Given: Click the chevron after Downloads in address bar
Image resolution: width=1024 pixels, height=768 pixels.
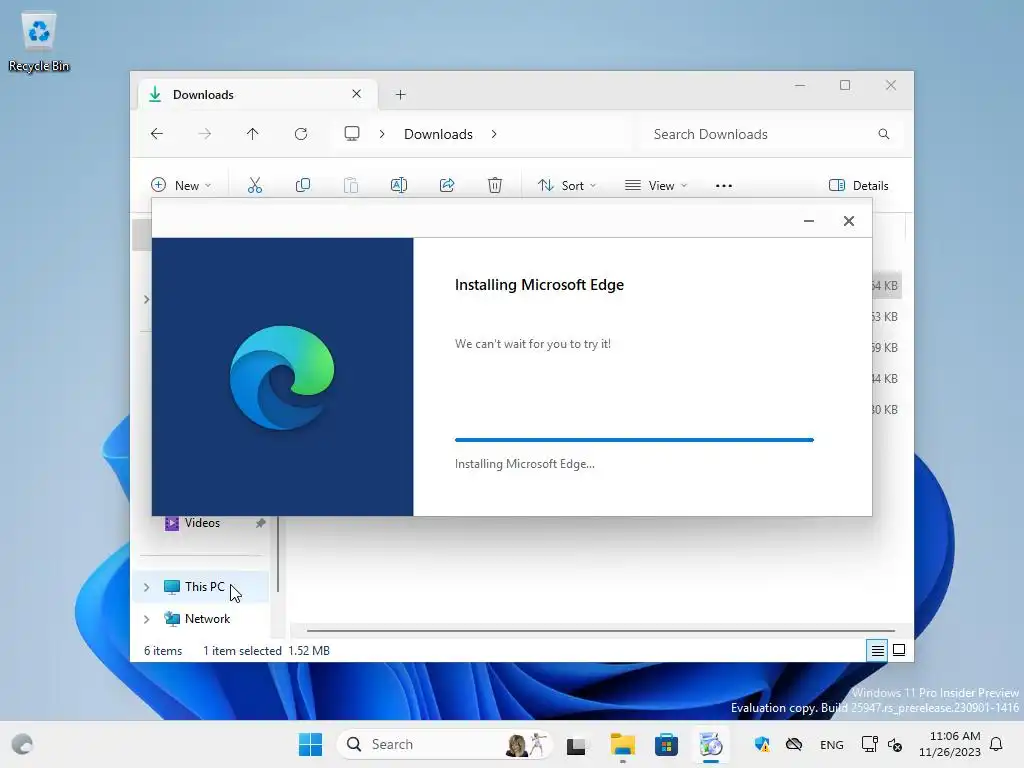Looking at the screenshot, I should [x=494, y=134].
